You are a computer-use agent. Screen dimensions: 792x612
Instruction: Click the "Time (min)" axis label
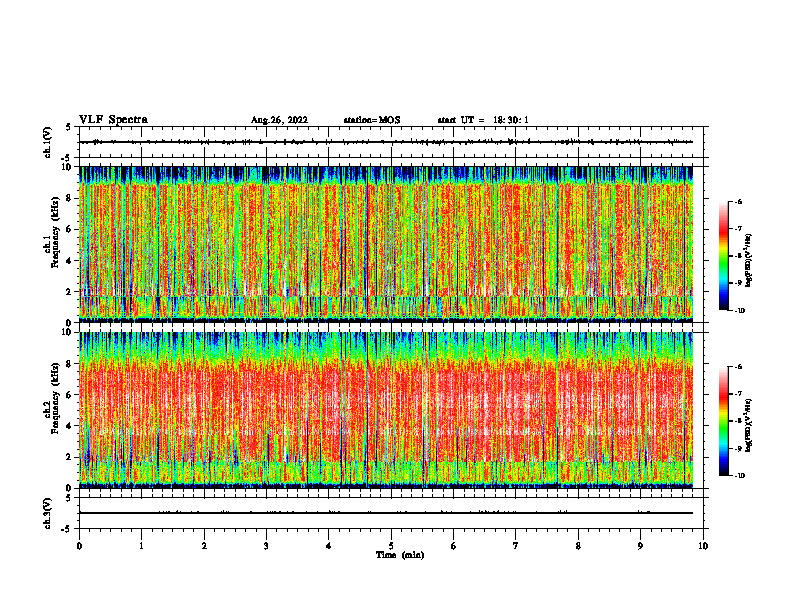[400, 555]
